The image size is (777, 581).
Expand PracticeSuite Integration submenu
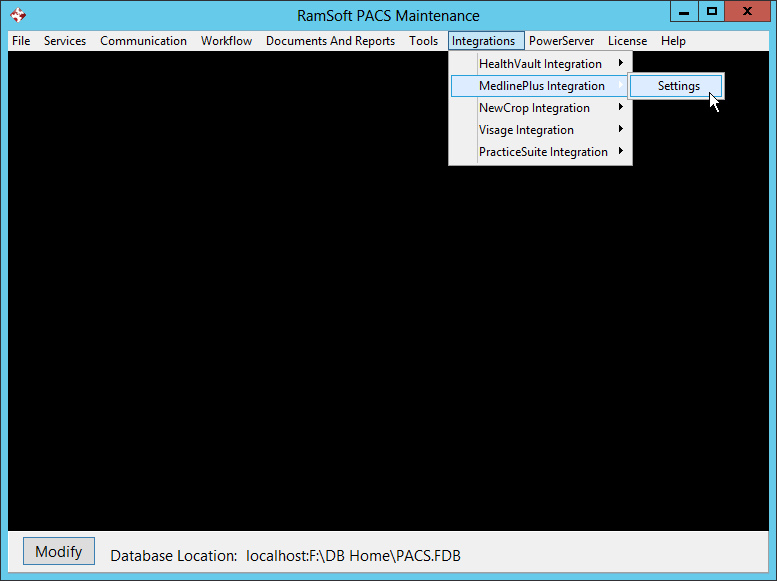pyautogui.click(x=543, y=152)
